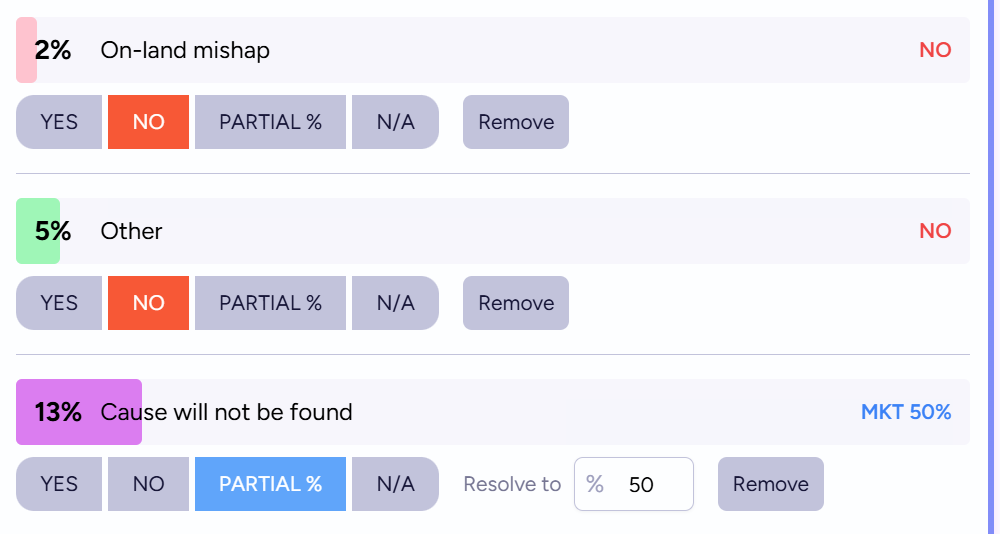Screen dimensions: 1000x534
Task: Click the 5% Other probability bar
Action: click(38, 231)
